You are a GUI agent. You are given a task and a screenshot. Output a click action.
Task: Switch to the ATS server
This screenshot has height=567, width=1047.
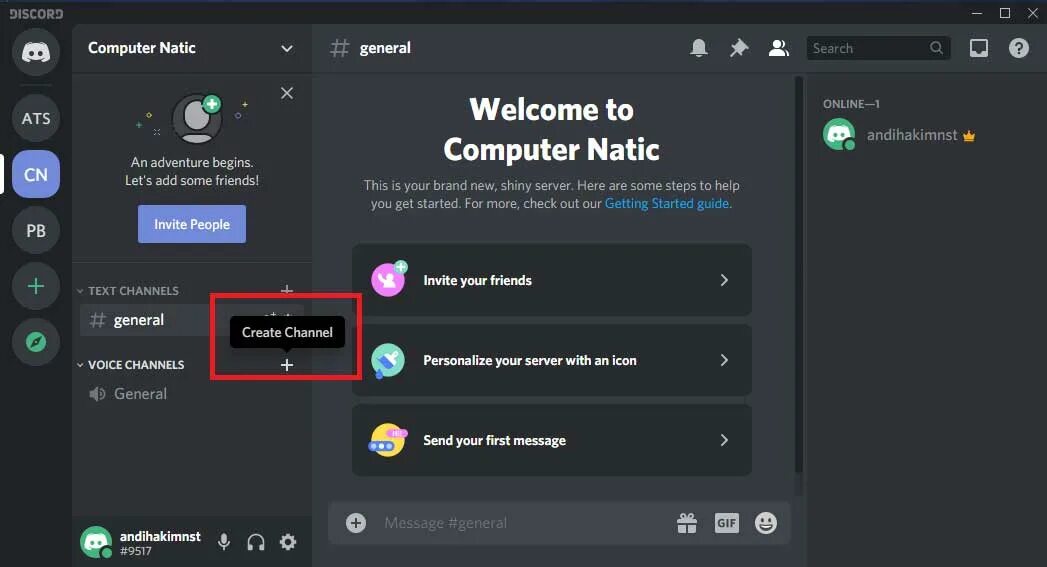[x=36, y=118]
